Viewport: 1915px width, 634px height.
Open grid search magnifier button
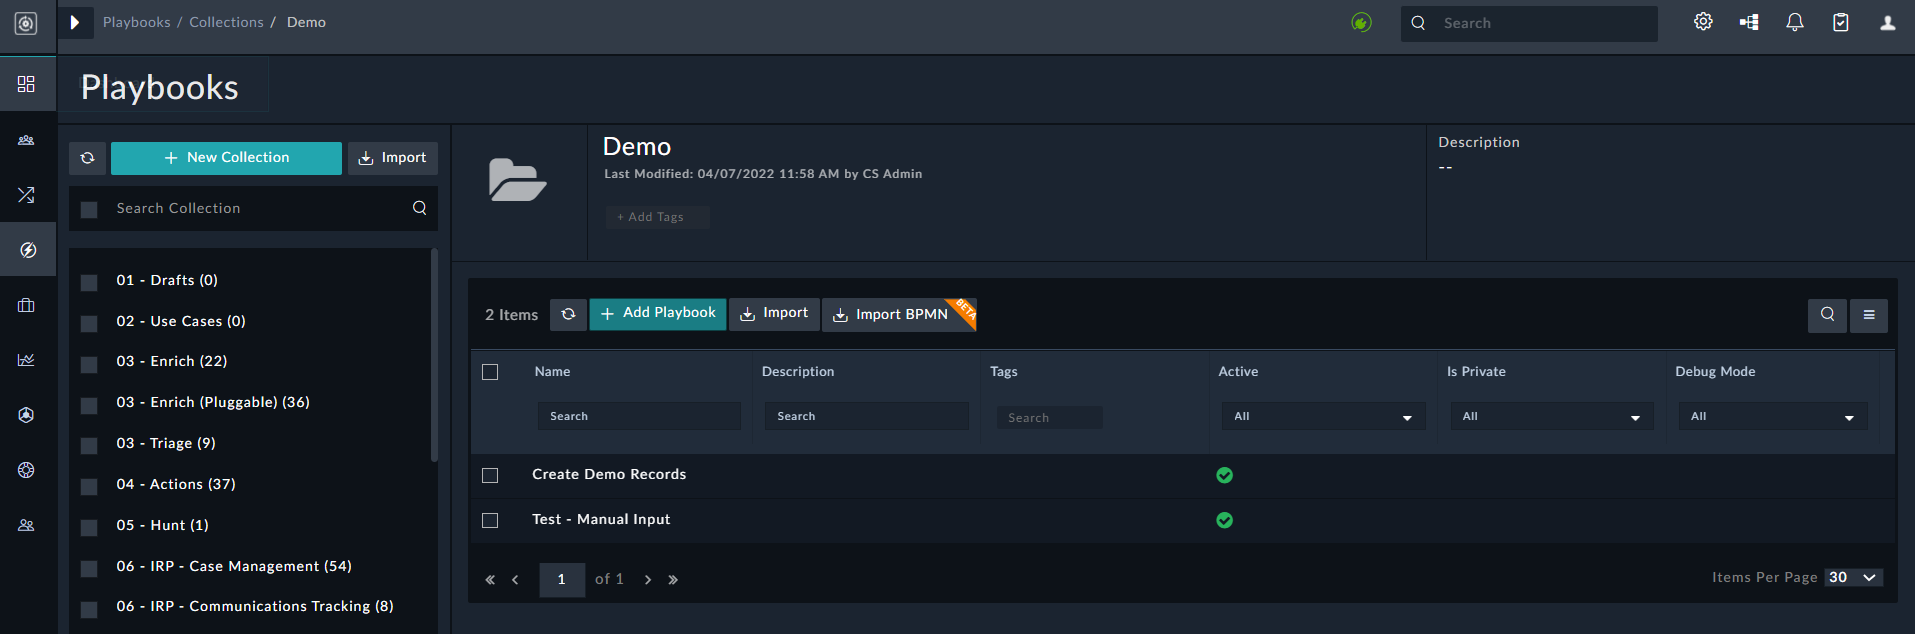click(1827, 315)
